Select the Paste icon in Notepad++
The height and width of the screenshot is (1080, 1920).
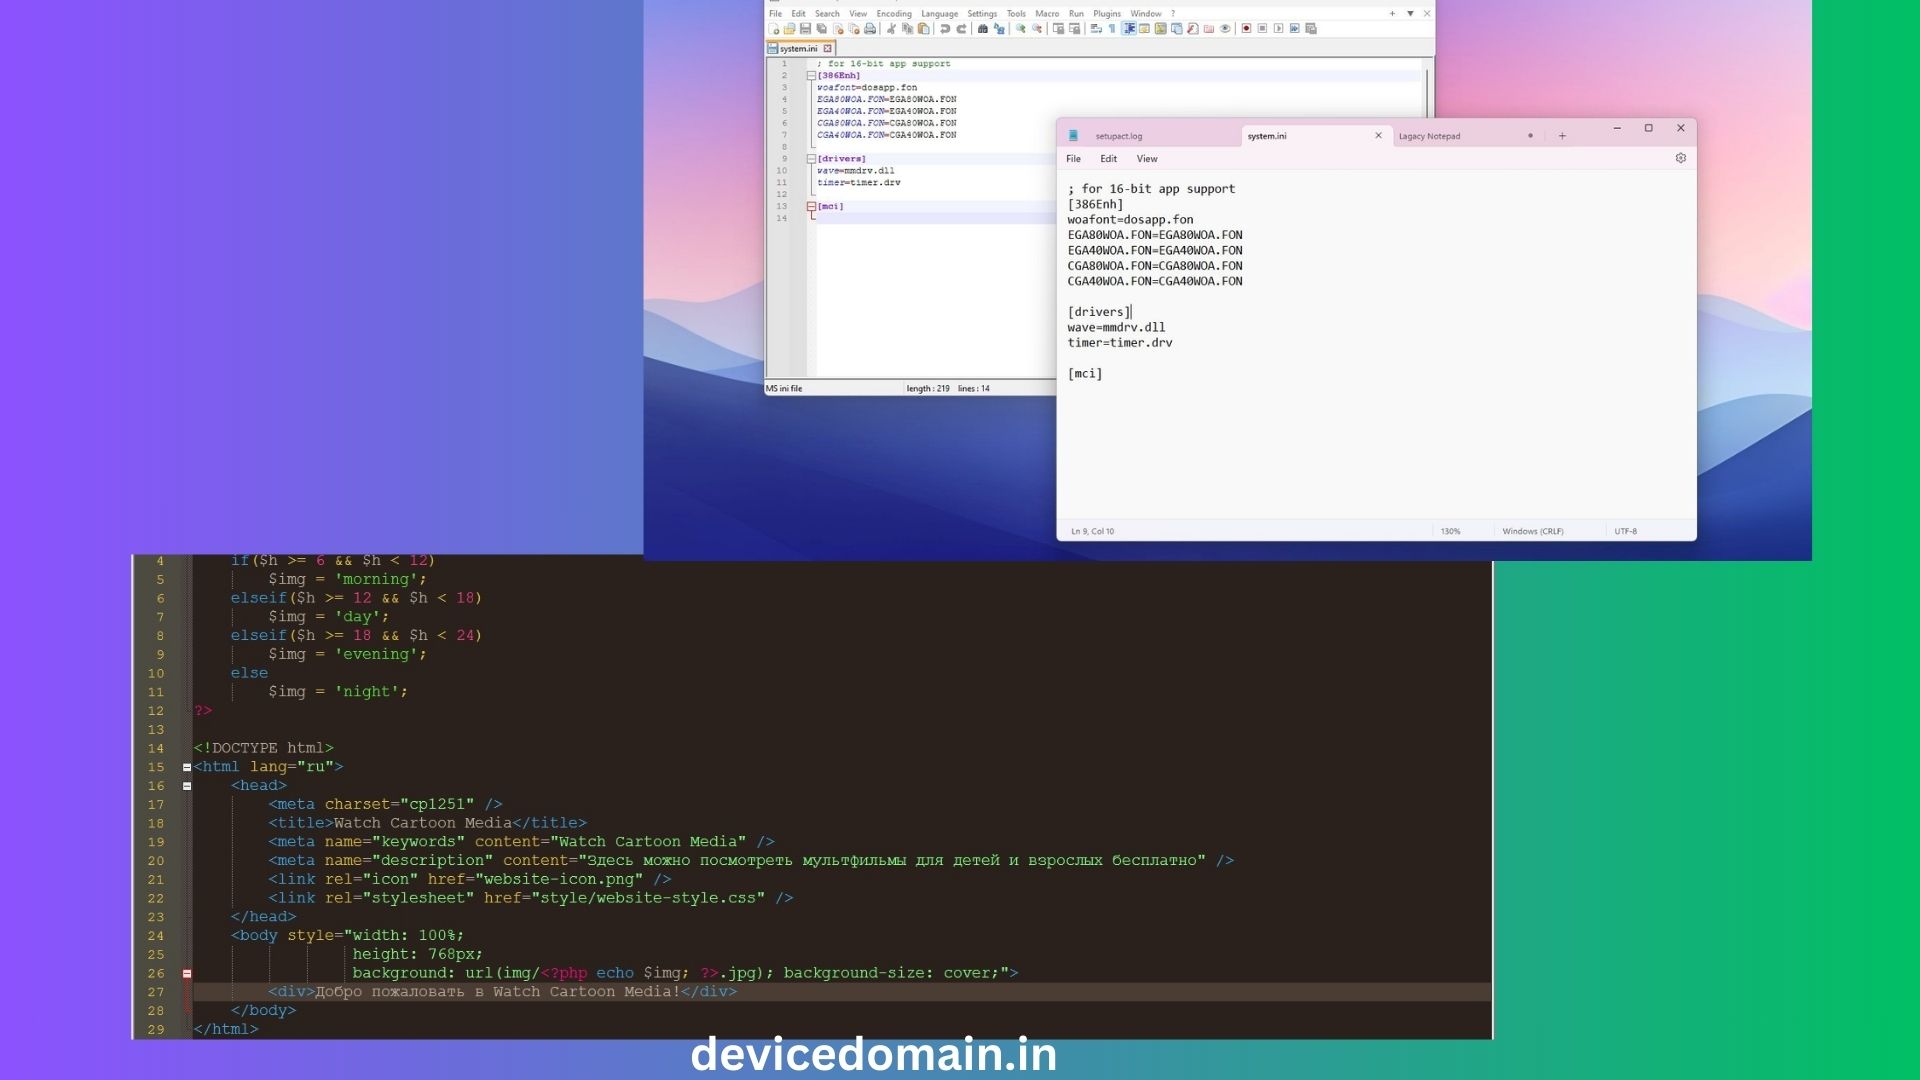pos(925,28)
